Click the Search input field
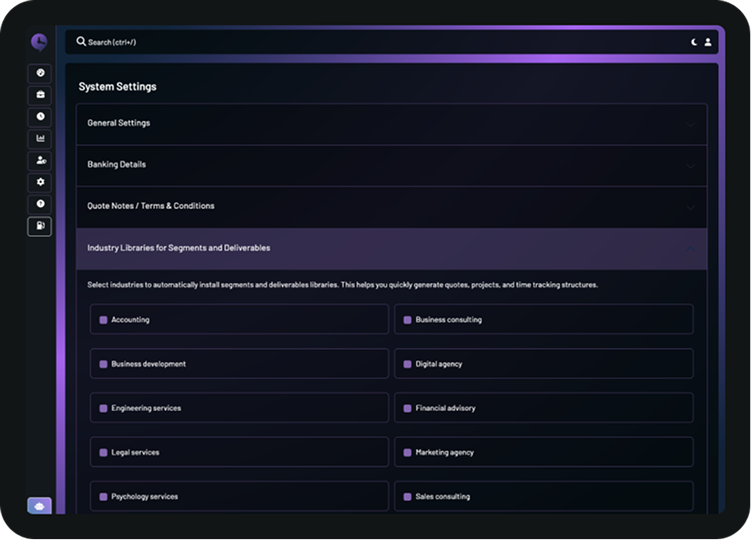Screen dimensions: 751x540 [x=380, y=42]
